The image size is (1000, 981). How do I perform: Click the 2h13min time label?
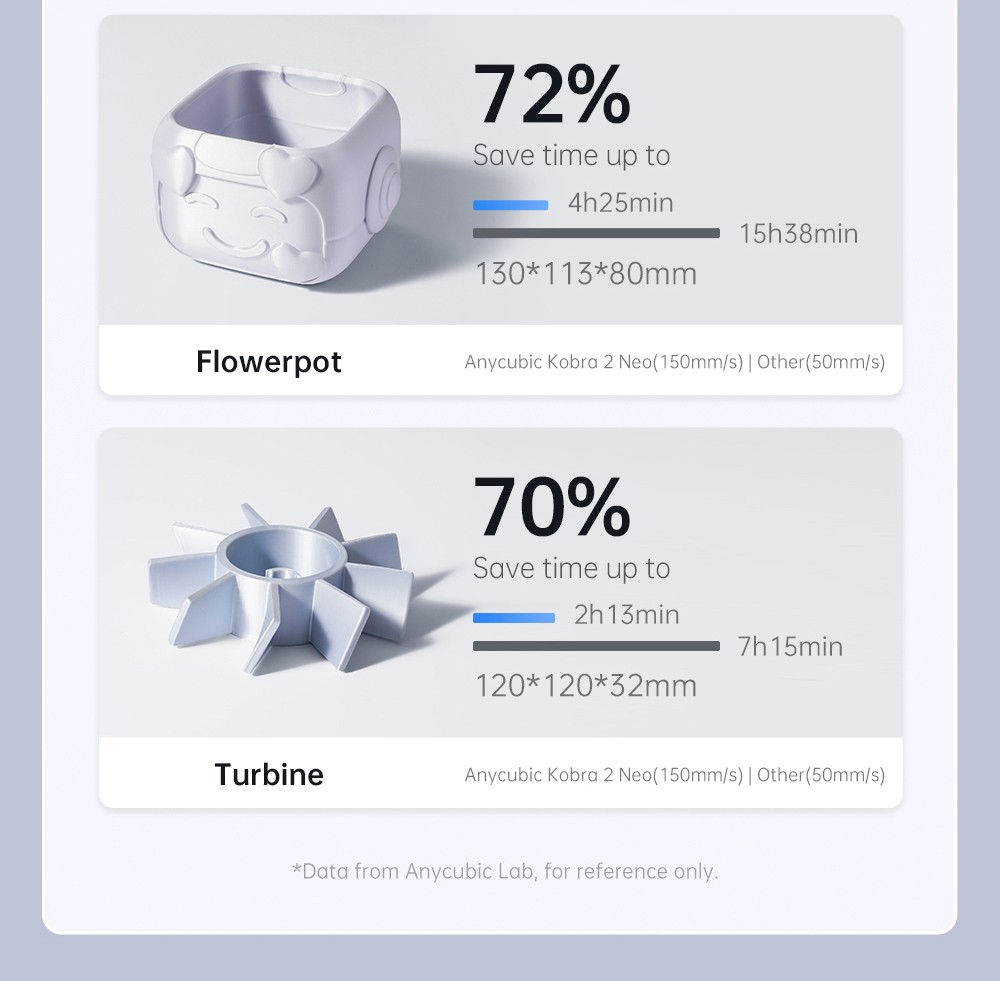(x=626, y=615)
